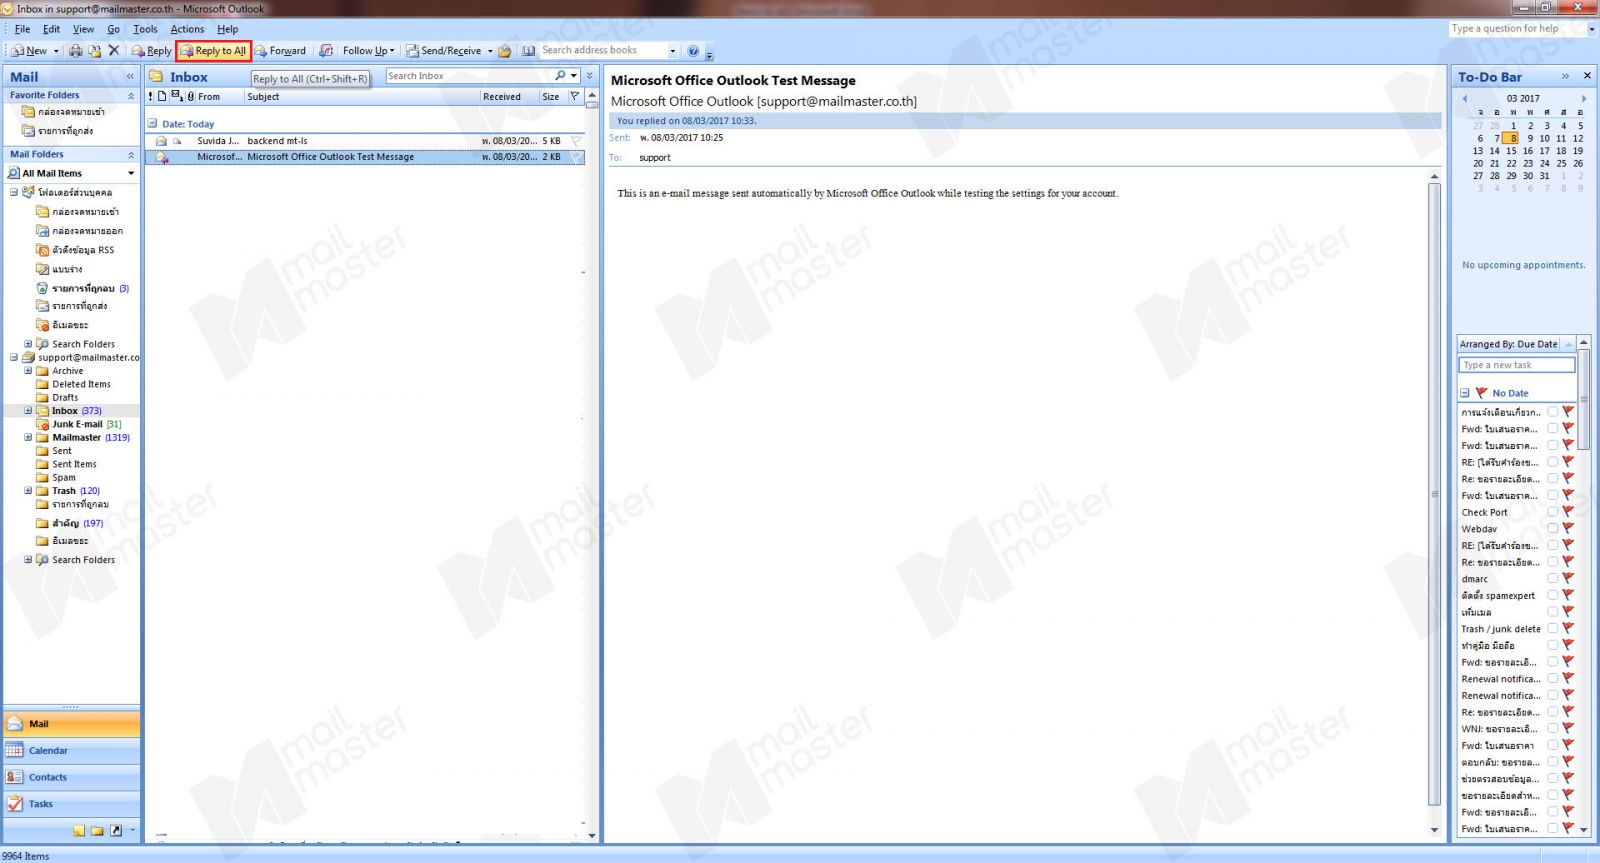Collapse the Date: Today group

152,124
